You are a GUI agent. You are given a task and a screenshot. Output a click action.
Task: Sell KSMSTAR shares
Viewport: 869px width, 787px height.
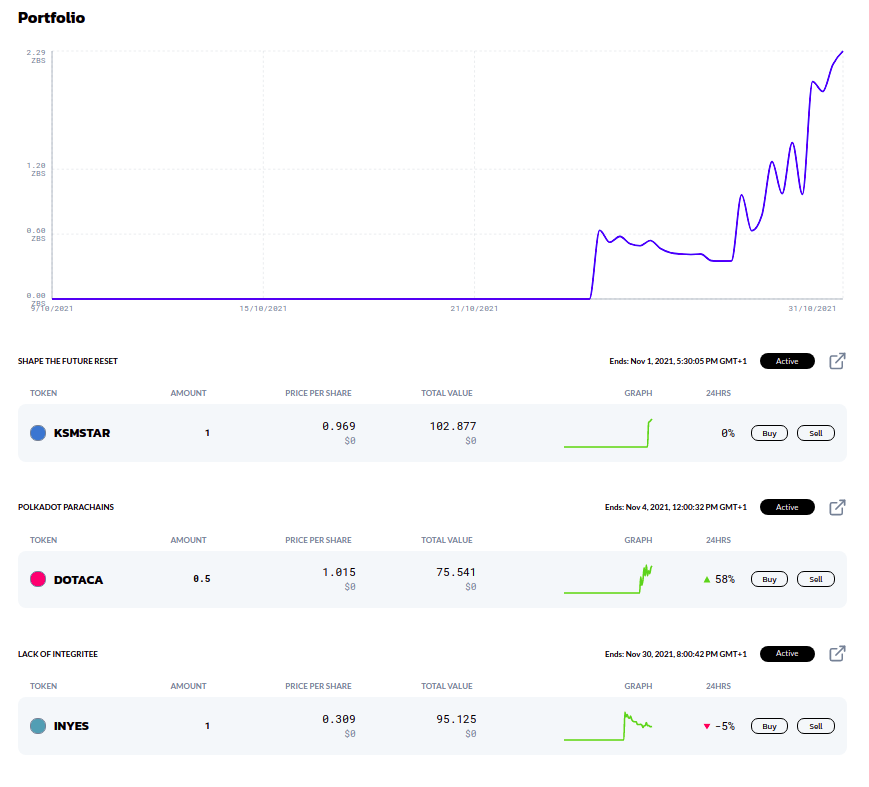pos(816,433)
